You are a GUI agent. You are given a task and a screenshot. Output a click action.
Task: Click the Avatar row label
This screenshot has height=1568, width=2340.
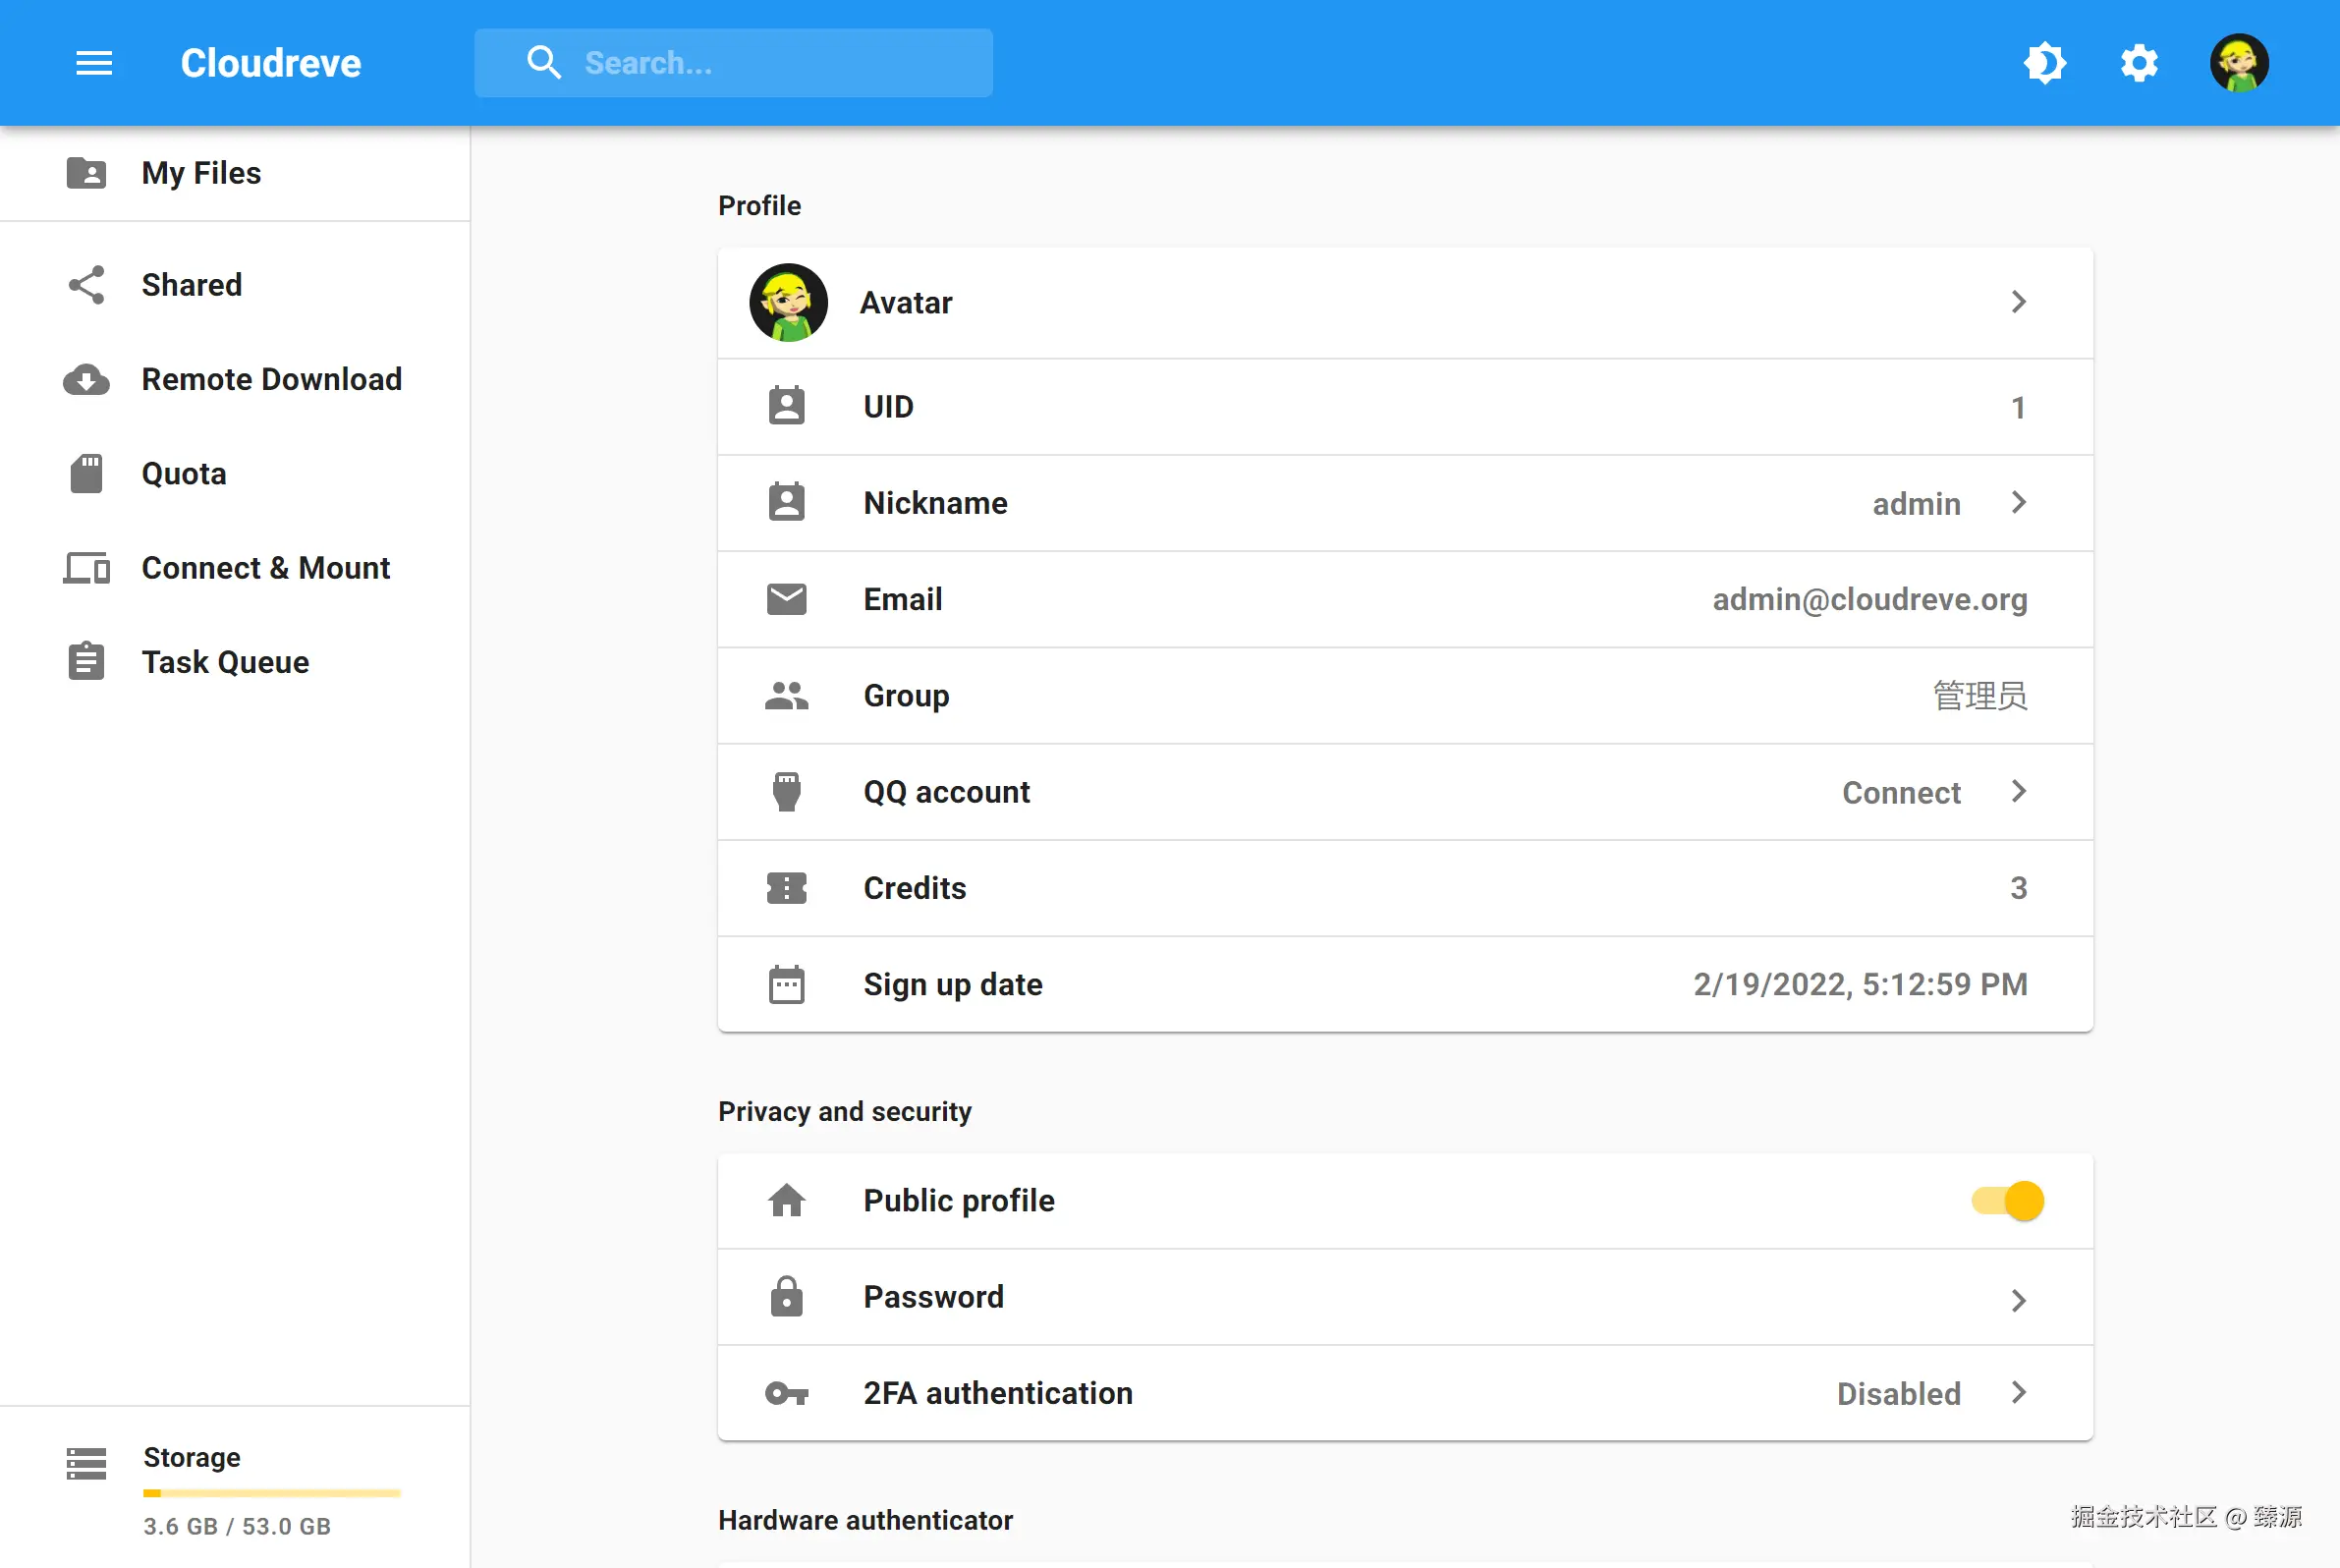click(x=906, y=302)
